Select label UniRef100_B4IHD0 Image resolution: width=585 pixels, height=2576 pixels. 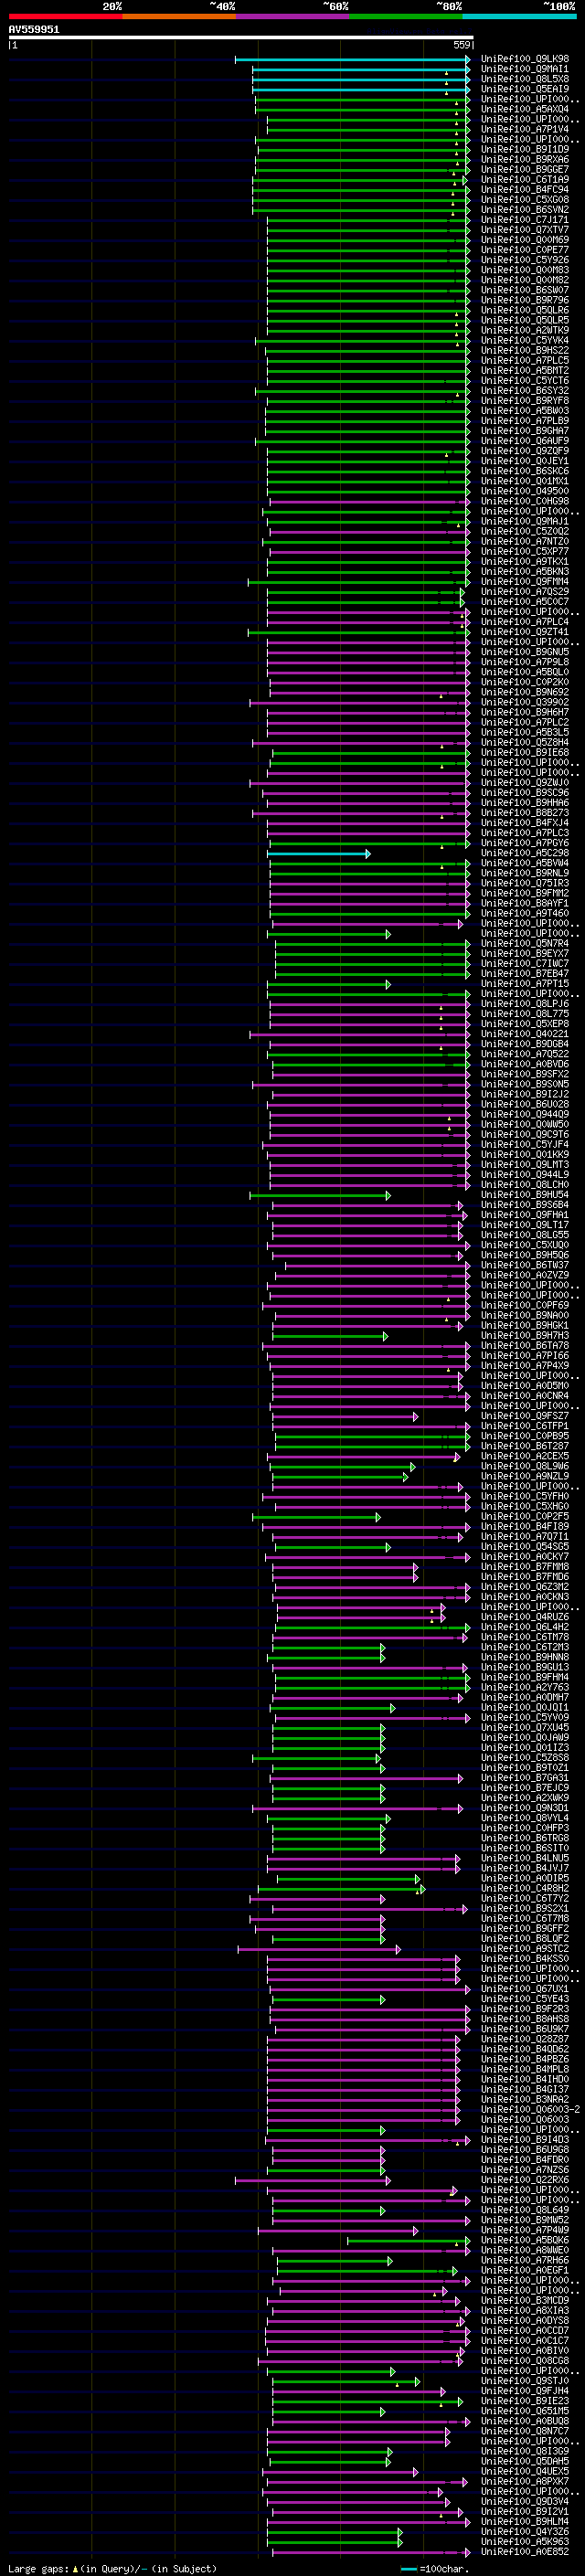pos(524,2079)
